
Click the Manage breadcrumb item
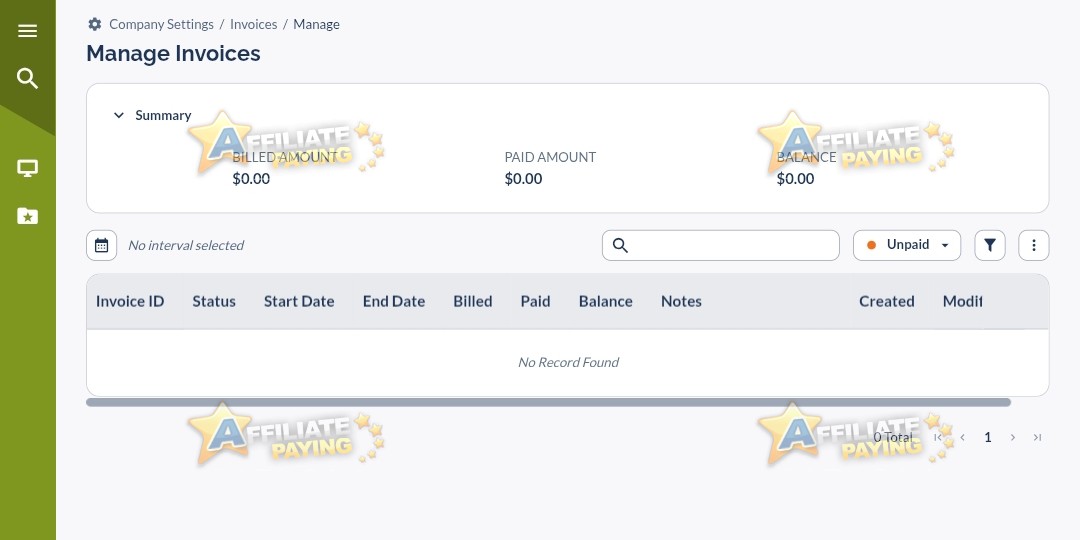click(x=316, y=24)
